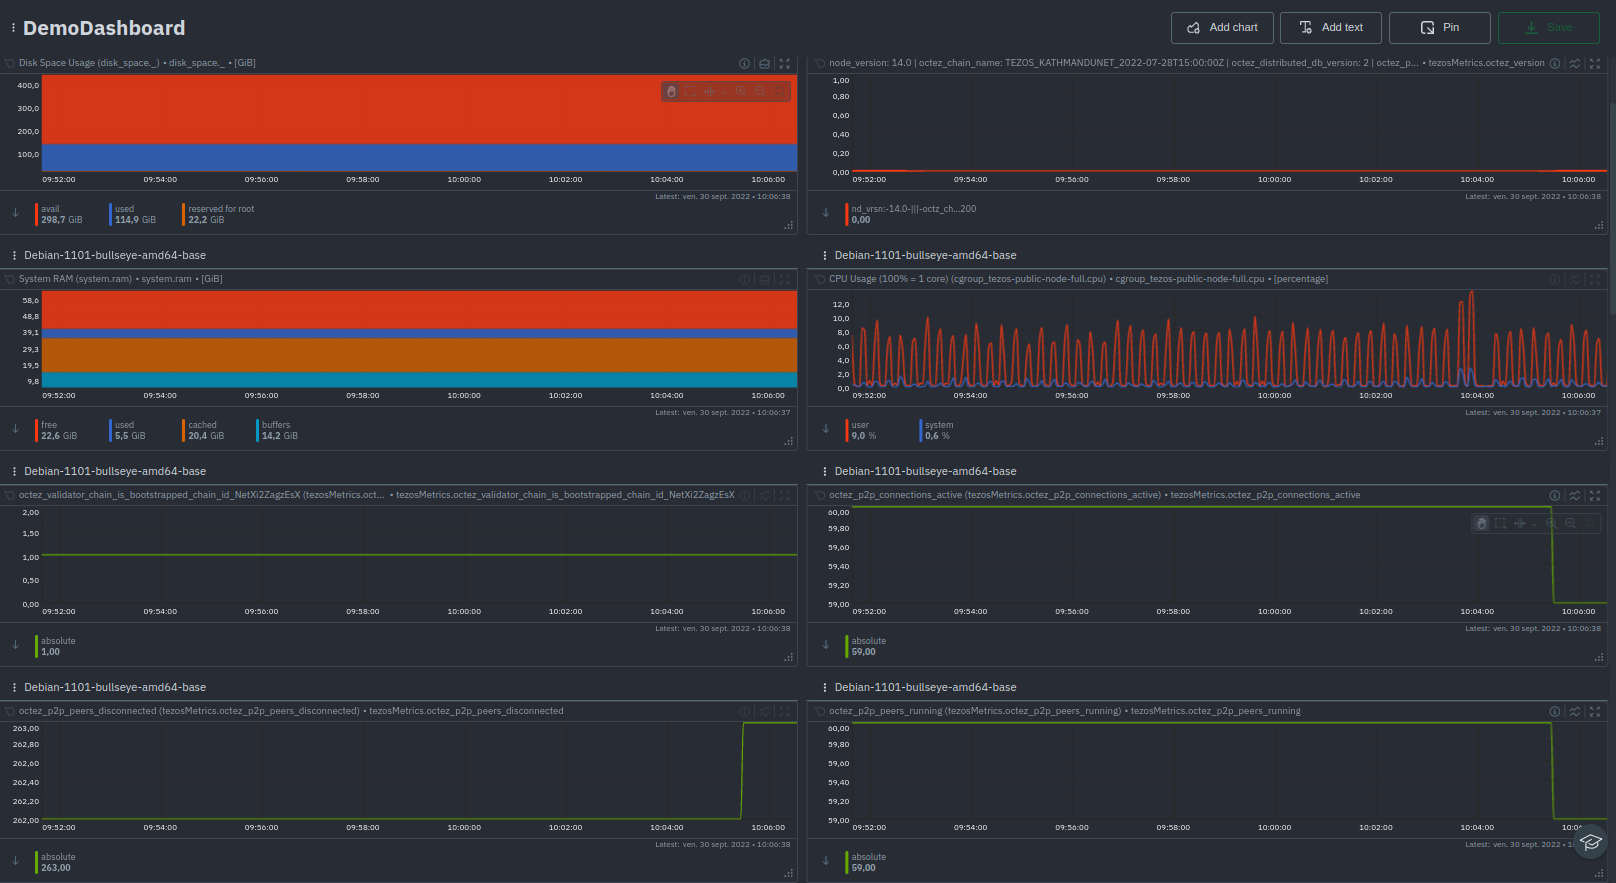Viewport: 1616px width, 883px height.
Task: Toggle nd_vrsn dimension in node_version legend
Action: coord(912,214)
